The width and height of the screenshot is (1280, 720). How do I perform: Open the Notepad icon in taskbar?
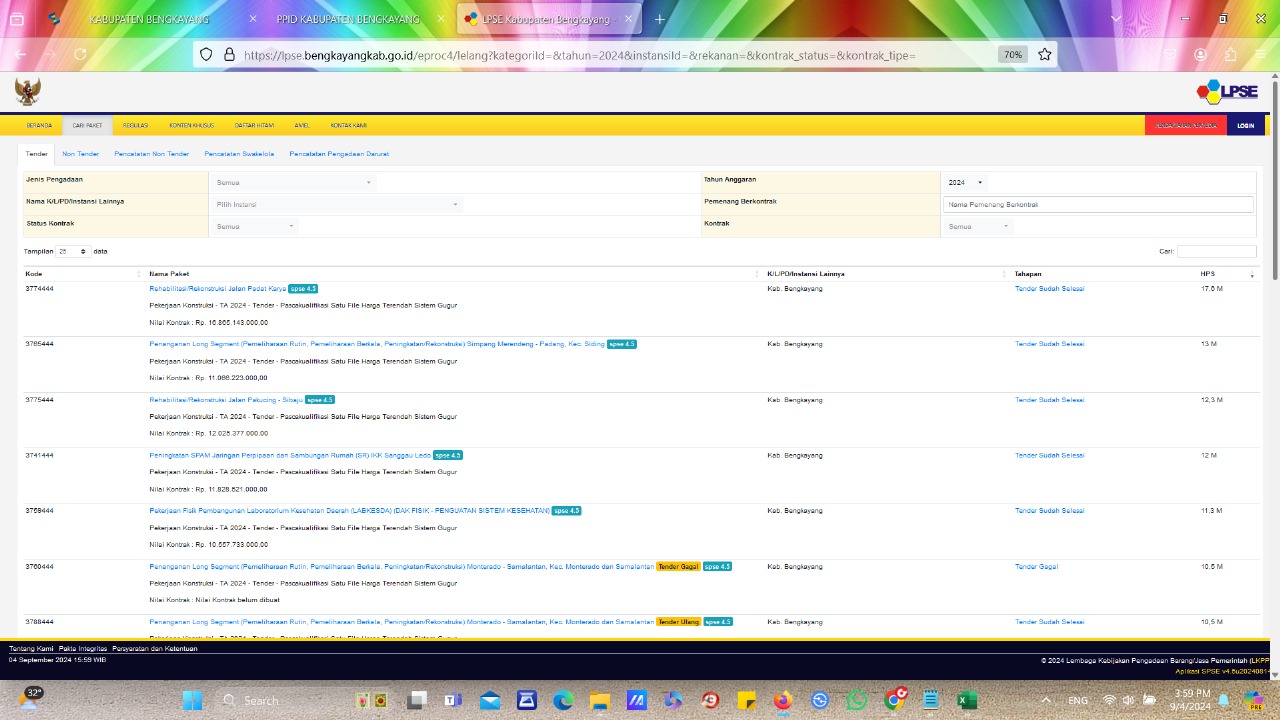click(x=930, y=700)
